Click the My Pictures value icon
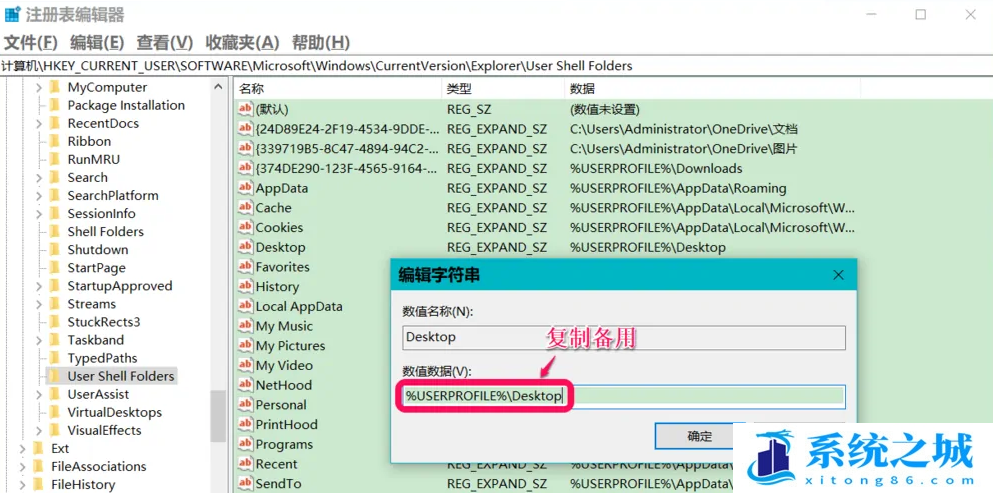This screenshot has height=493, width=993. (245, 345)
